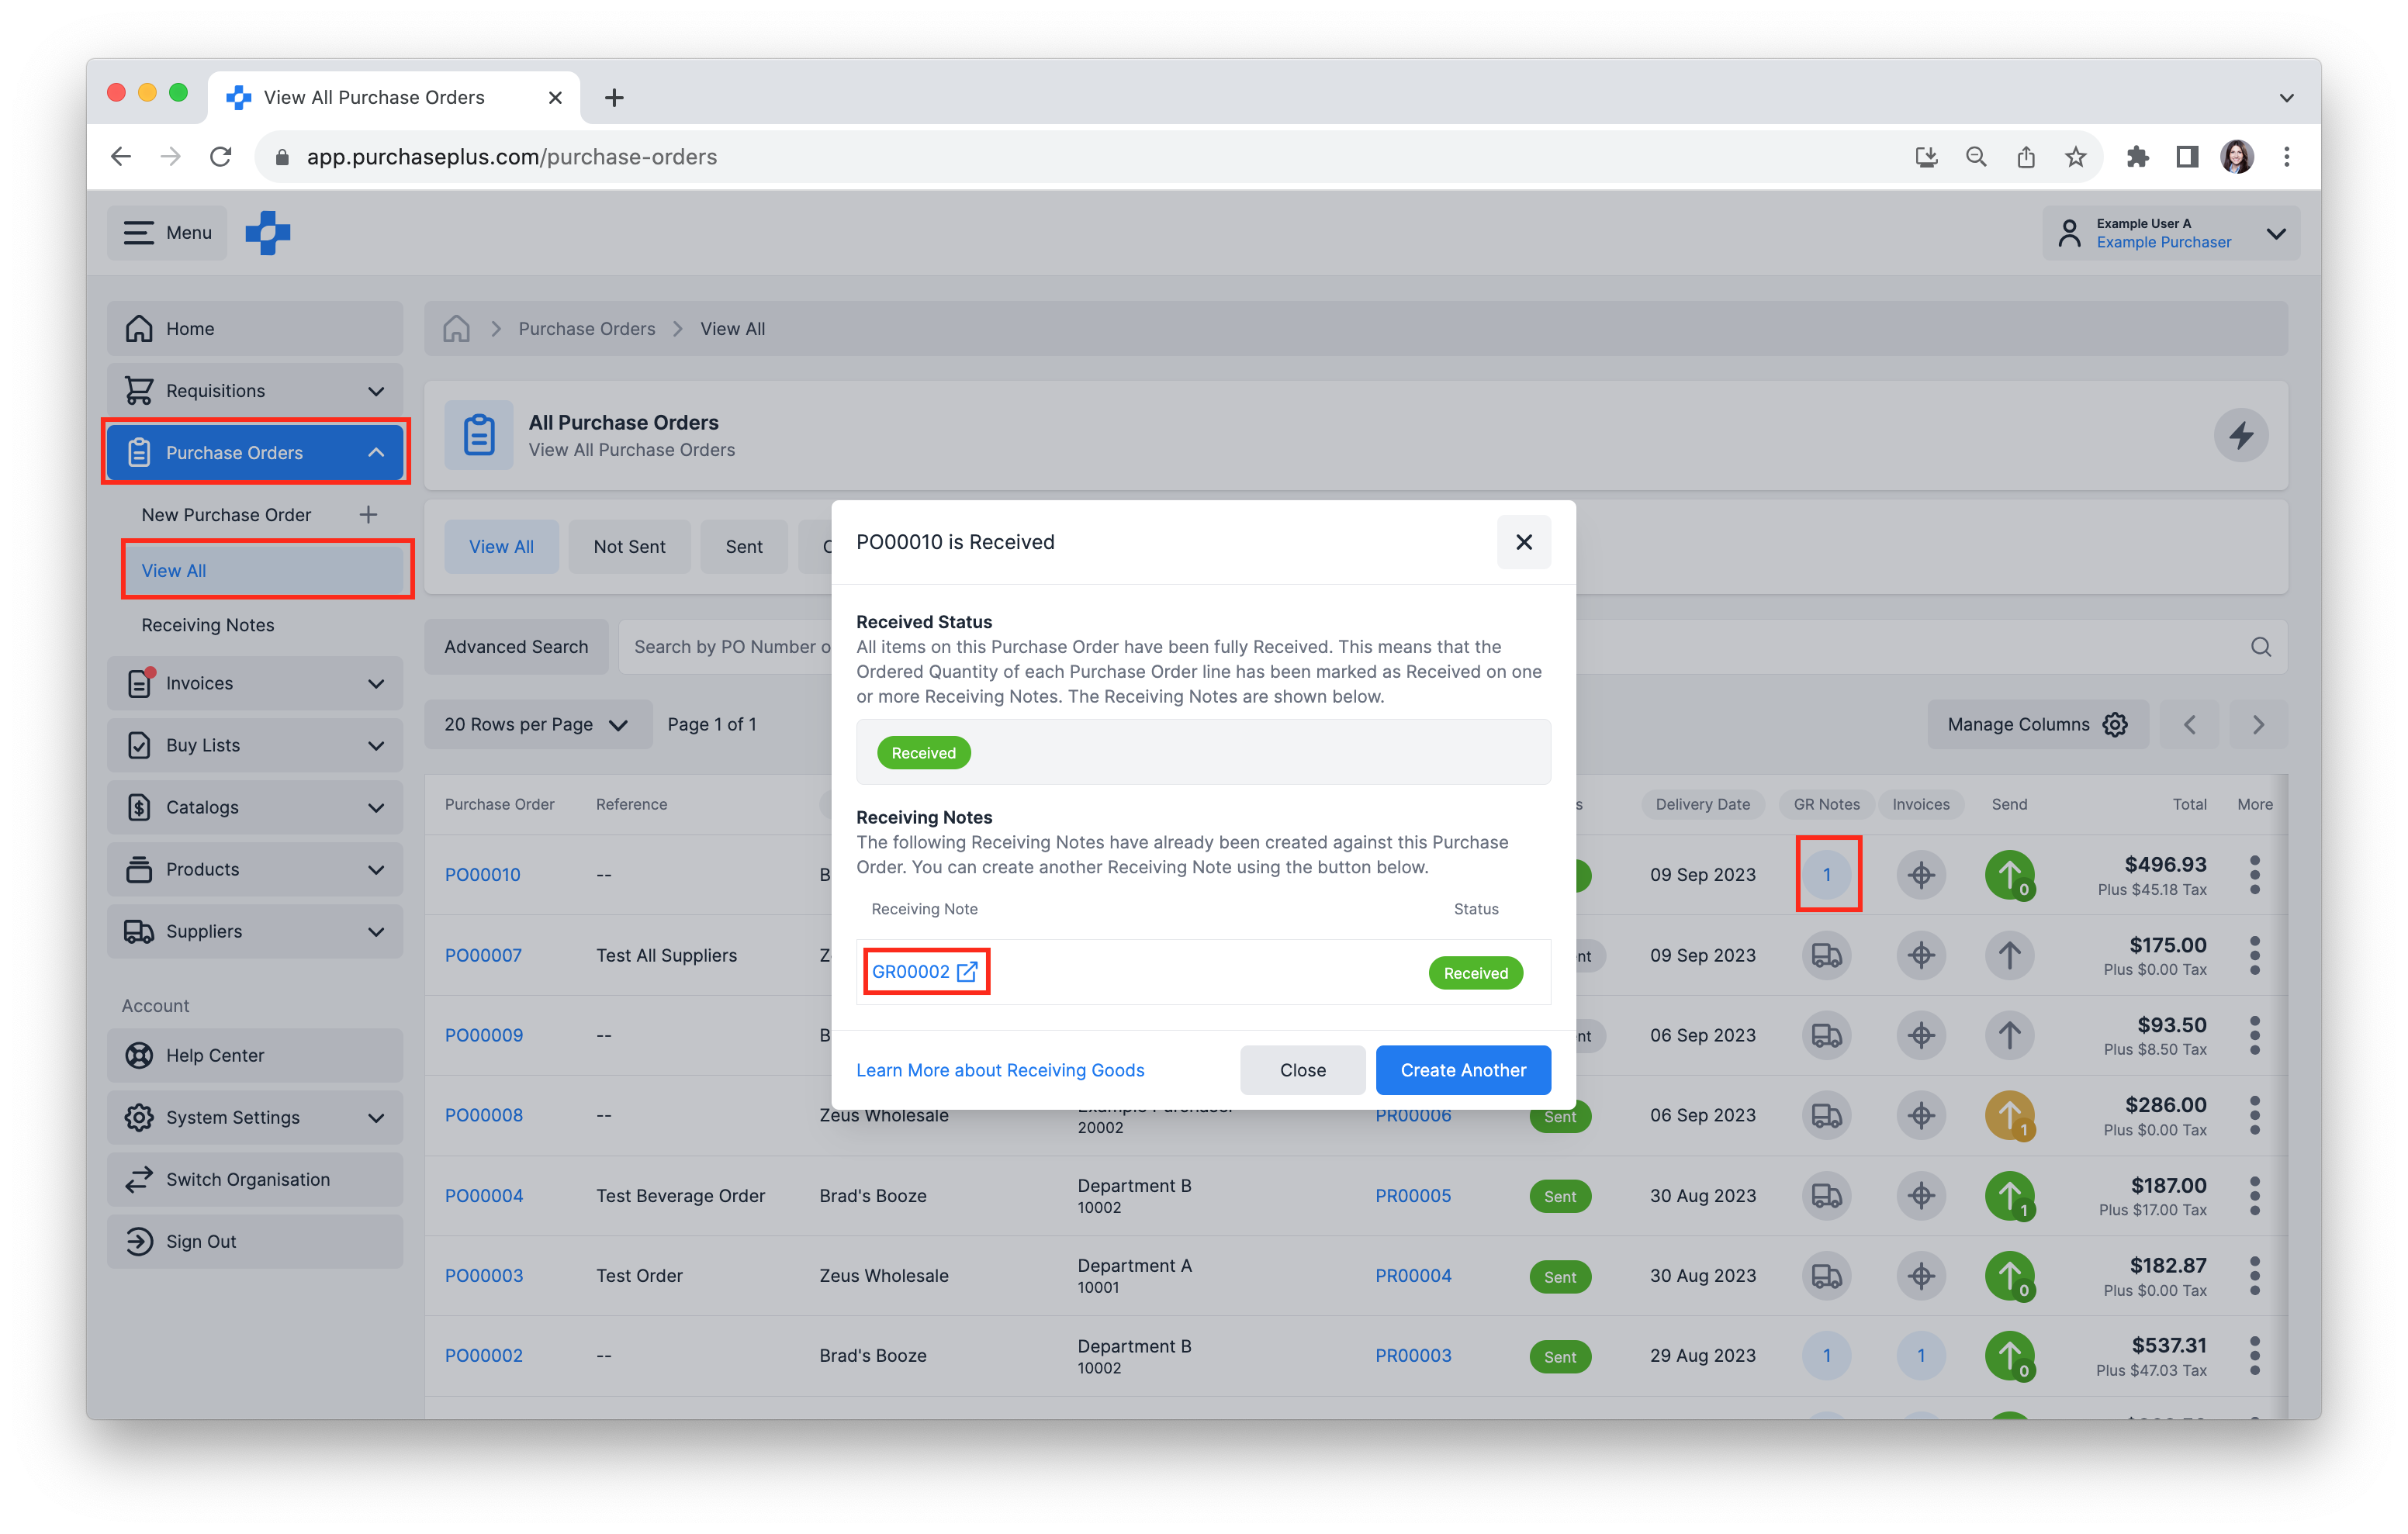Open More options menu for PO00009
This screenshot has height=1534, width=2408.
pos(2254,1035)
